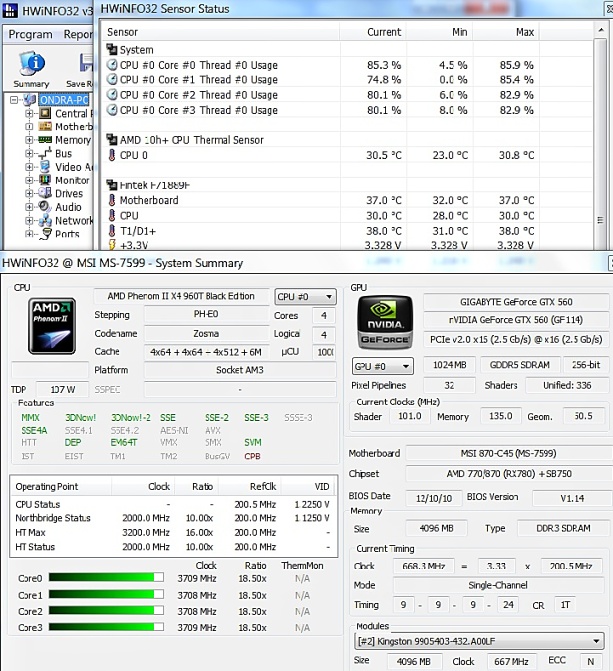Click the Core3 load bar
The image size is (613, 671).
pyautogui.click(x=106, y=627)
